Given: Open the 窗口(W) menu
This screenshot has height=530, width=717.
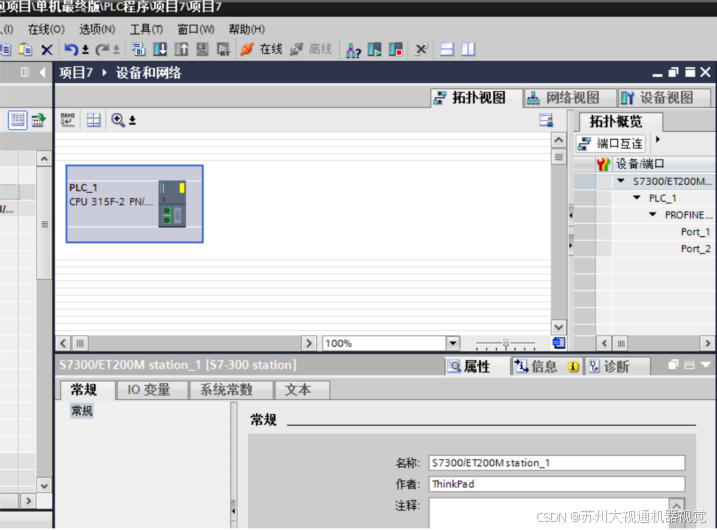Looking at the screenshot, I should click(x=196, y=30).
